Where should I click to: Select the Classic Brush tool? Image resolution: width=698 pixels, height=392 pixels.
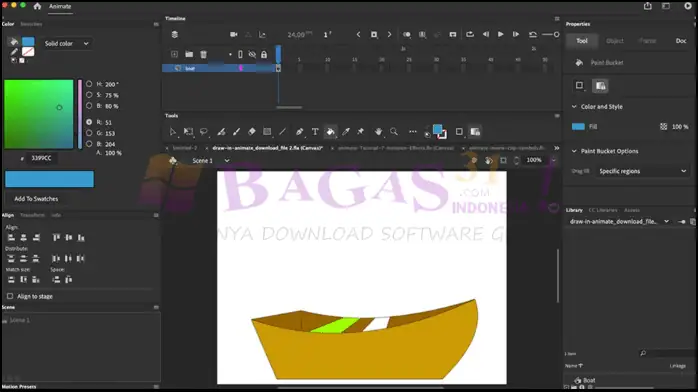(x=236, y=132)
